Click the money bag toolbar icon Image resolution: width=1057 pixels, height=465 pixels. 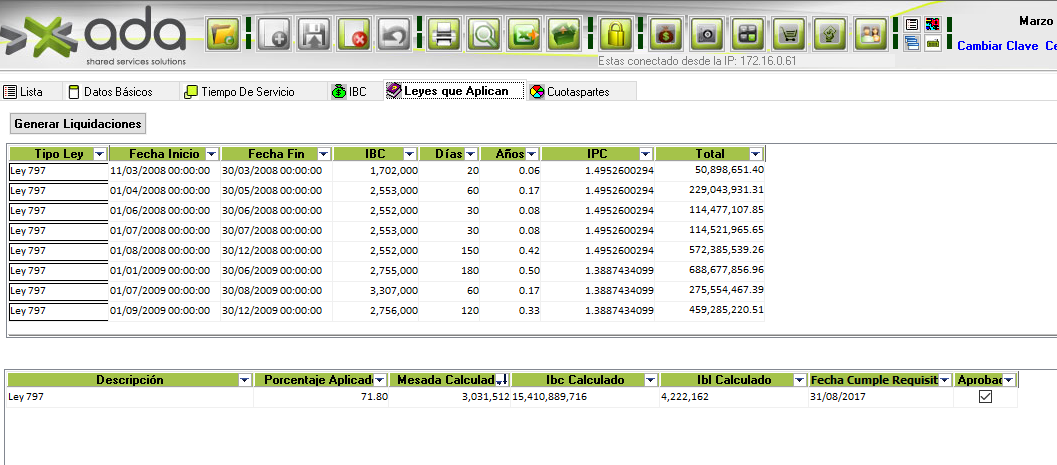click(665, 35)
